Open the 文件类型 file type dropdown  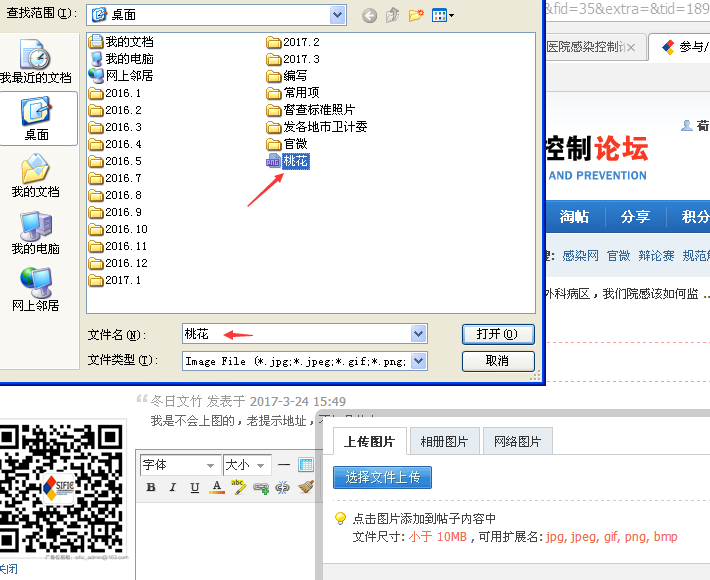(418, 361)
